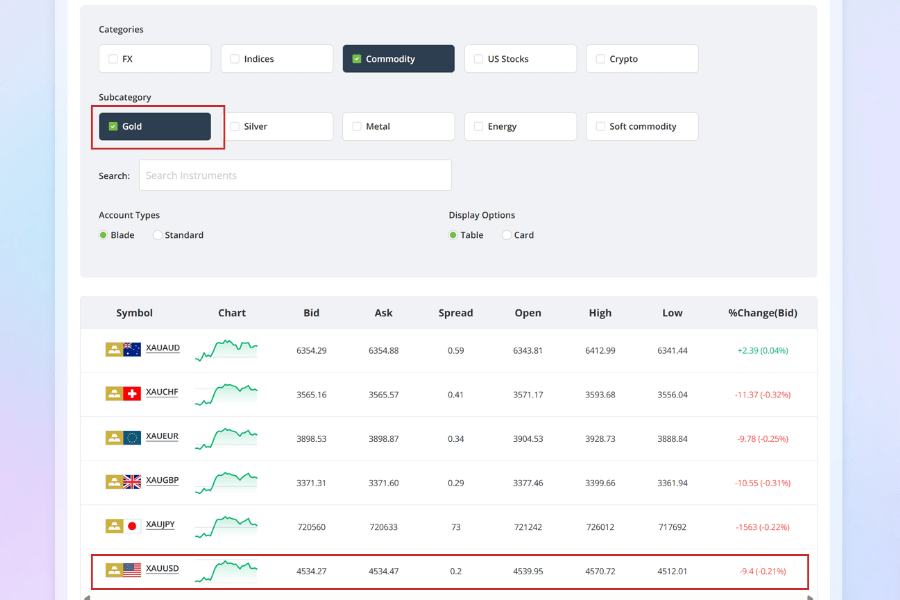Click XAUUSD ask value 4534.47

point(383,571)
